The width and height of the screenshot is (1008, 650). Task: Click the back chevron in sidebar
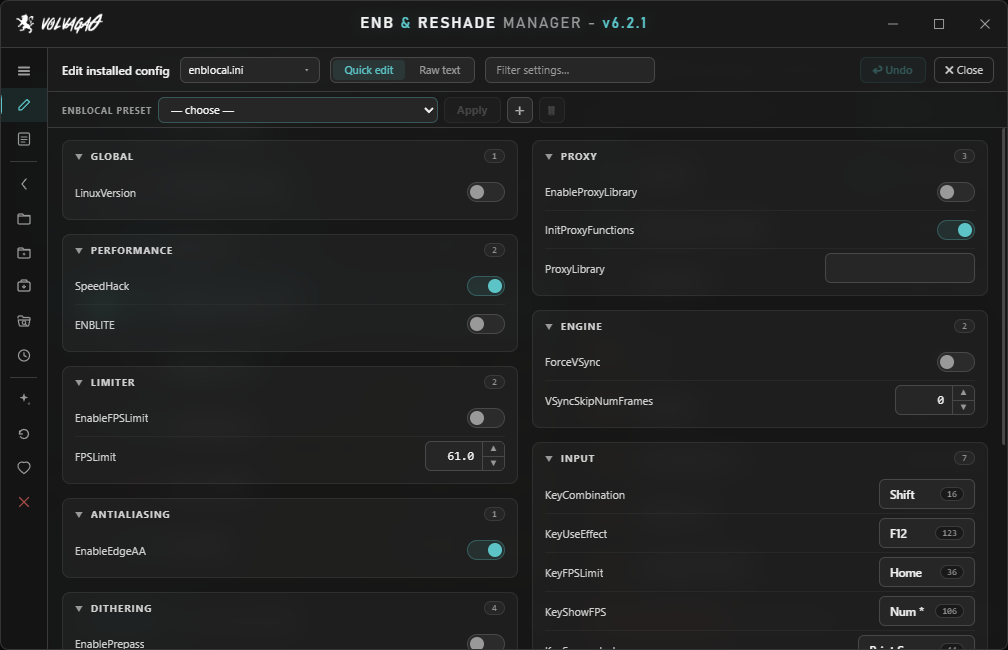(24, 184)
